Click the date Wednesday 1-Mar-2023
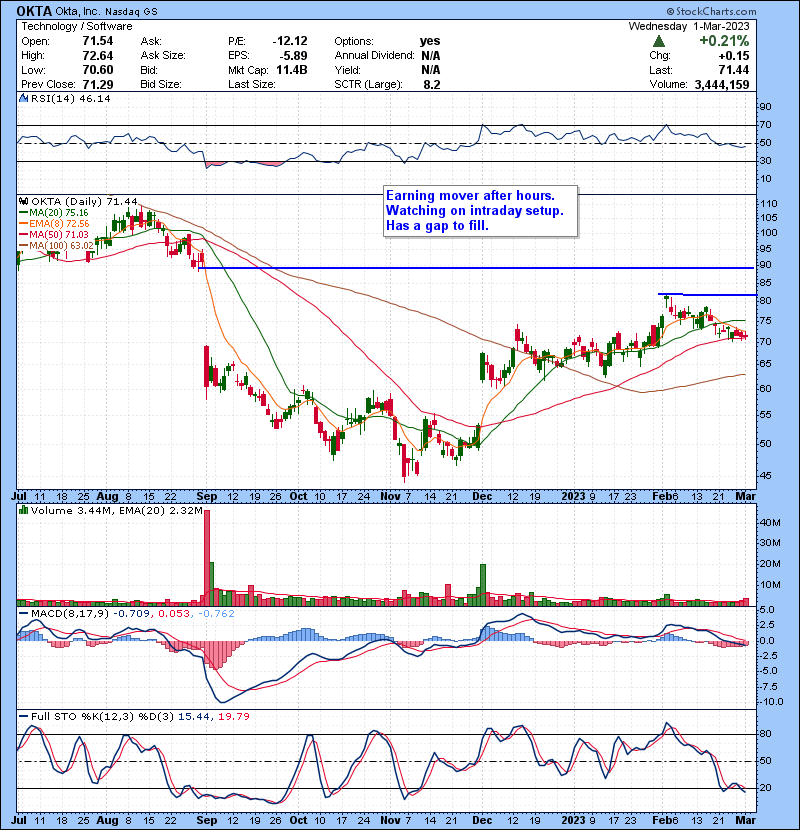 tap(689, 26)
